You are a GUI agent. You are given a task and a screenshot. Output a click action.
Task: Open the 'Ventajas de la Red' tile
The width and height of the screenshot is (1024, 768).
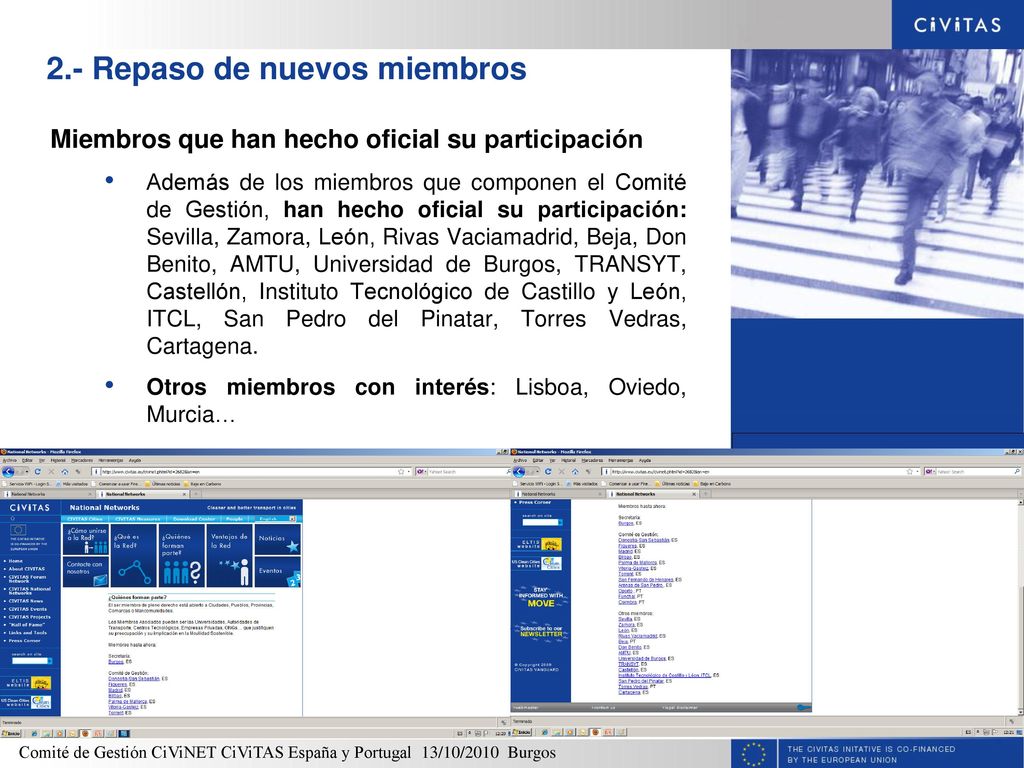[229, 555]
